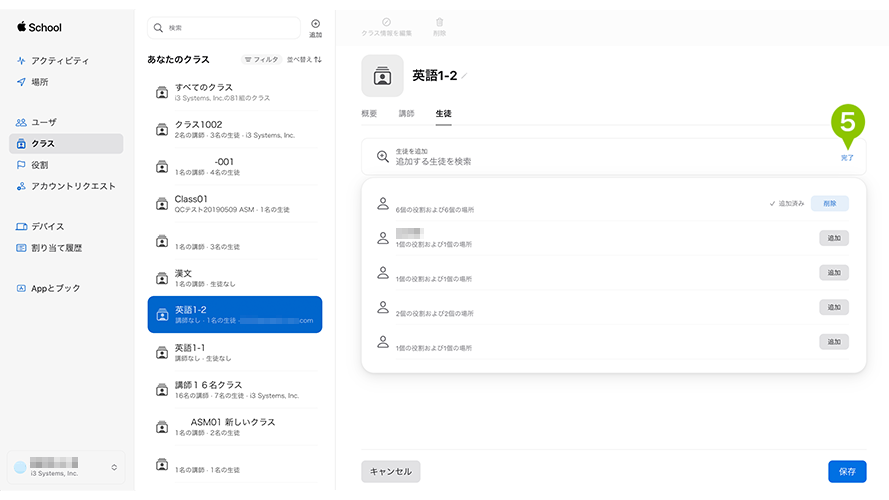This screenshot has width=889, height=500.
Task: Click the Apple School logo
Action: pos(39,27)
